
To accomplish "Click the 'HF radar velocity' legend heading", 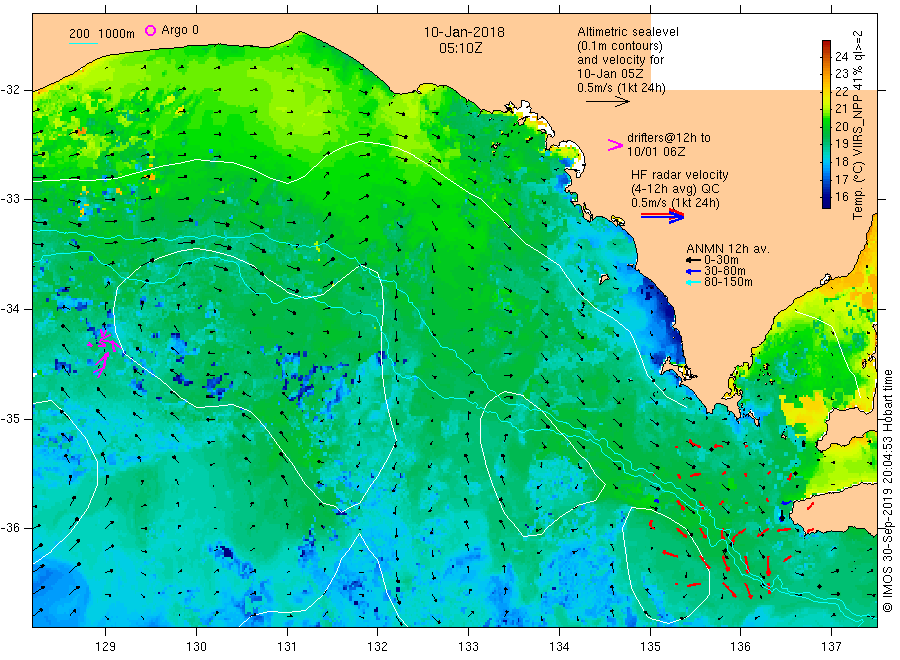I will 680,174.
